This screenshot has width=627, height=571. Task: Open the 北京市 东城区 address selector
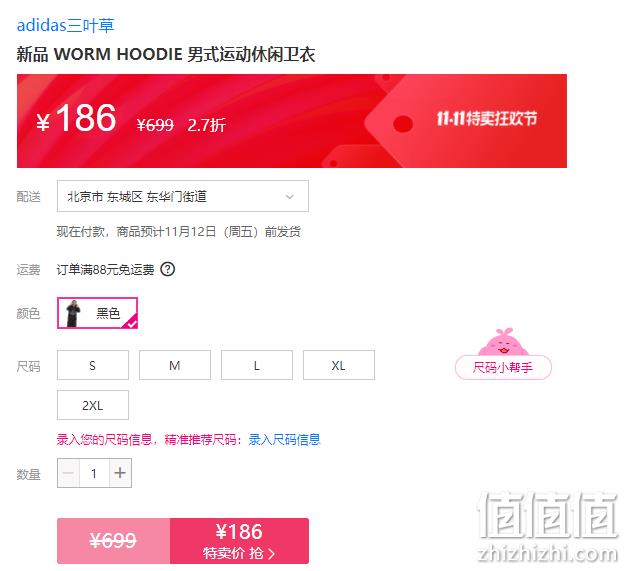click(x=183, y=196)
